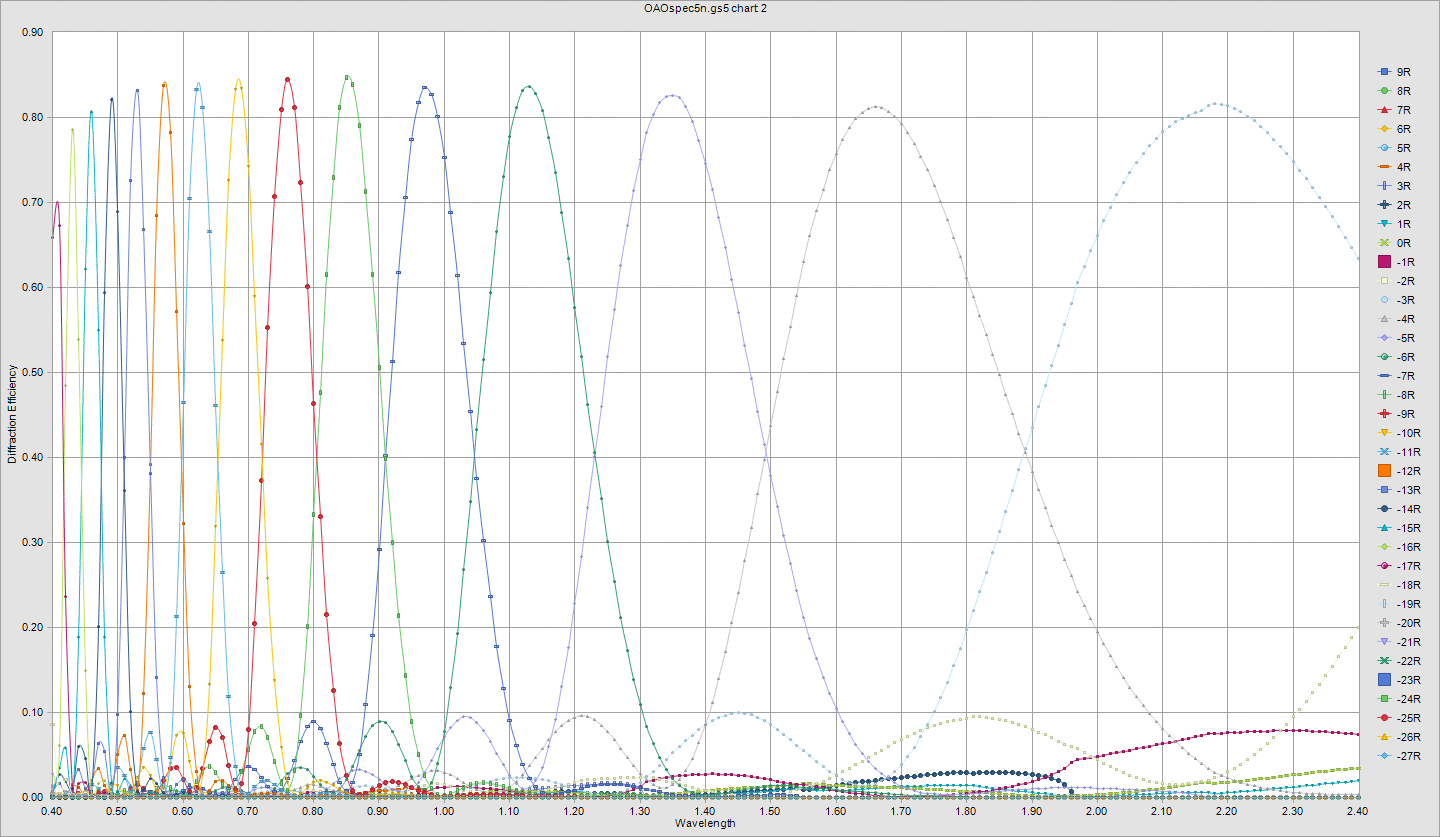The width and height of the screenshot is (1440, 837).
Task: Select the -5R legend entry
Action: click(x=1396, y=338)
